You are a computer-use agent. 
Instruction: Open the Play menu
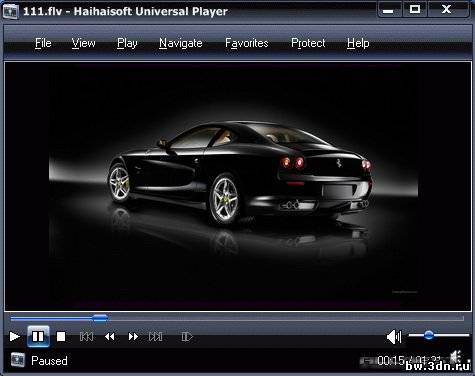(127, 43)
